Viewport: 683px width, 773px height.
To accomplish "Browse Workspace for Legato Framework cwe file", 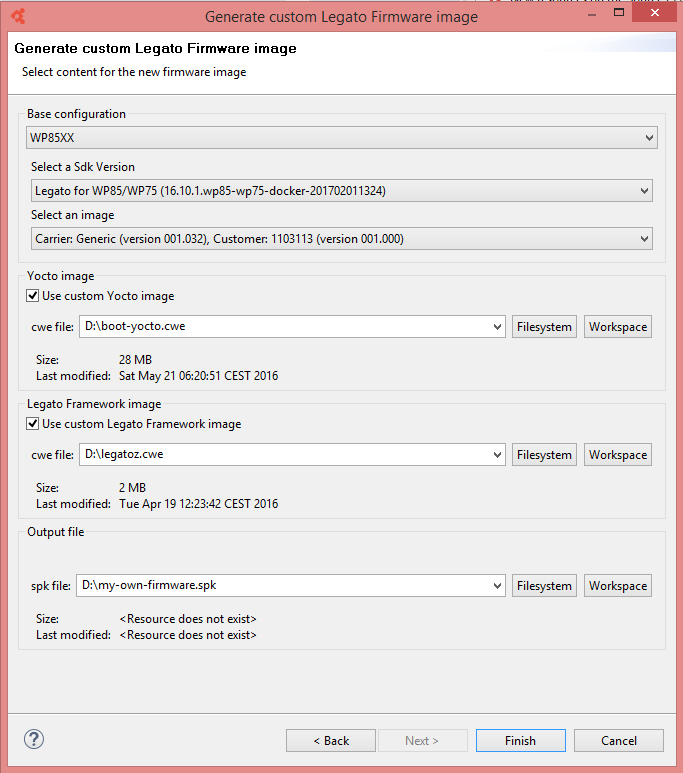I will [x=618, y=455].
